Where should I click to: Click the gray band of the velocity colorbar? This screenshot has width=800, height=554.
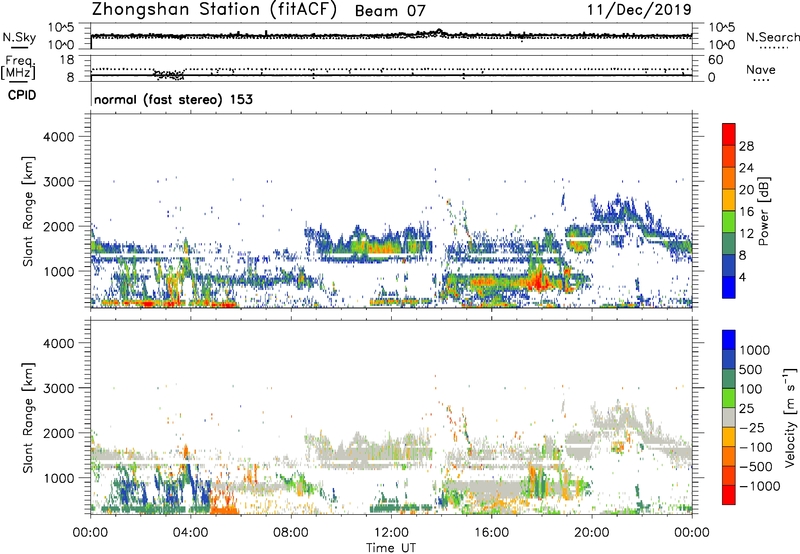coord(729,417)
